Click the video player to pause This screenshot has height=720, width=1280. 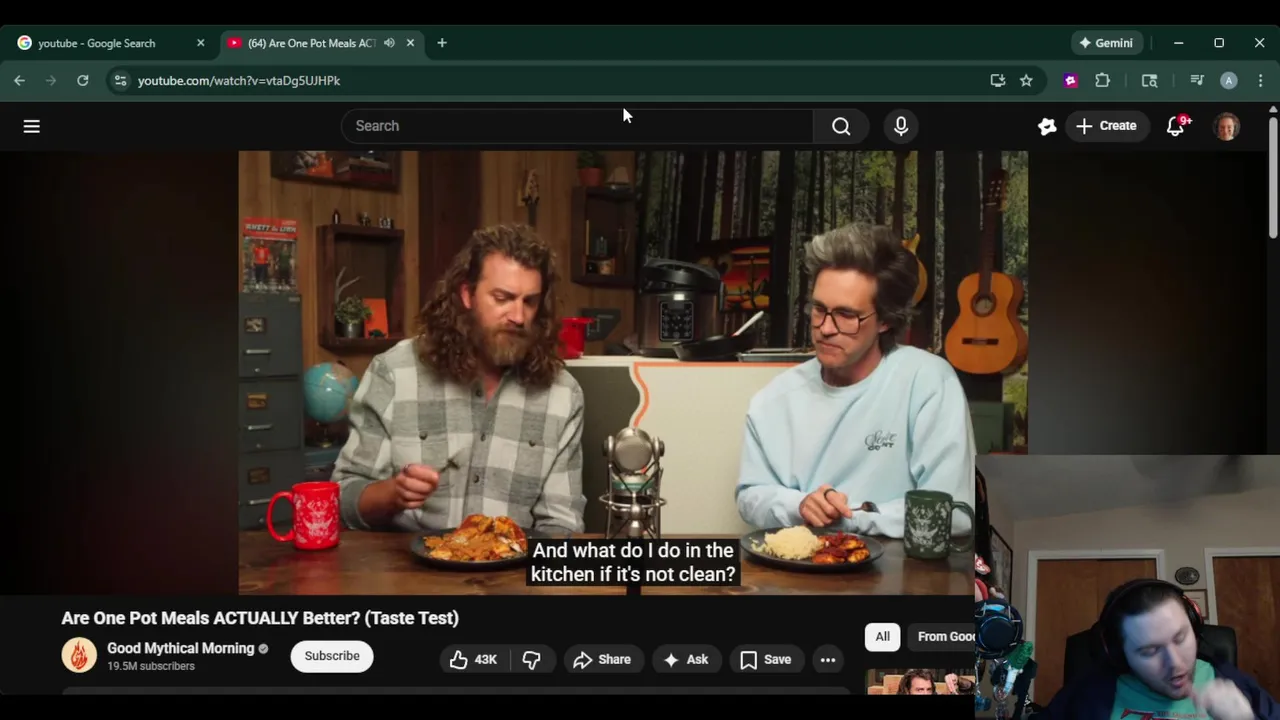click(x=632, y=372)
